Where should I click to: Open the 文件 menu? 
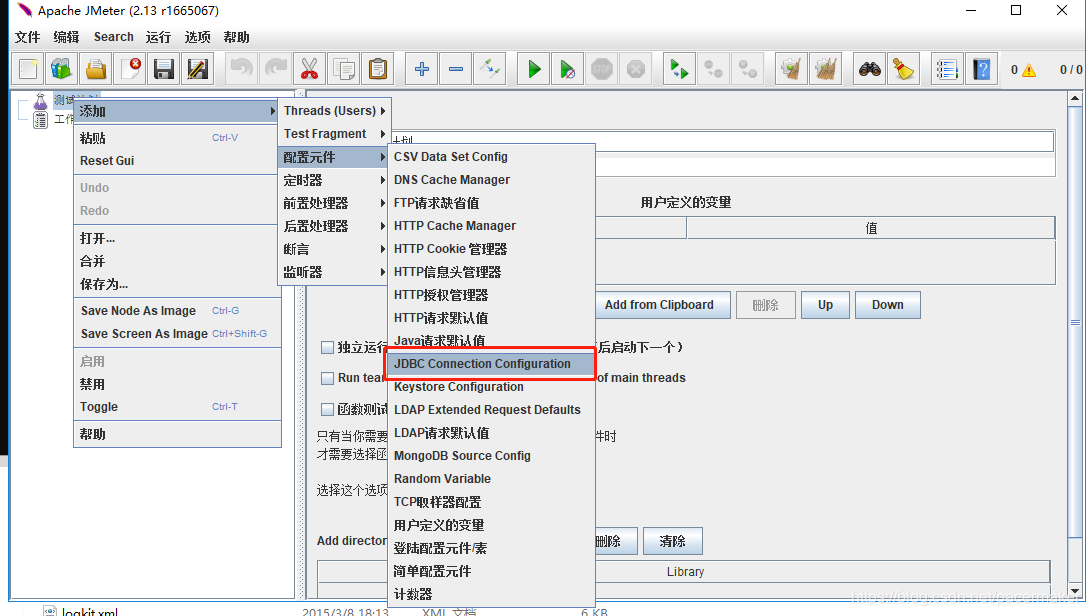pos(28,37)
